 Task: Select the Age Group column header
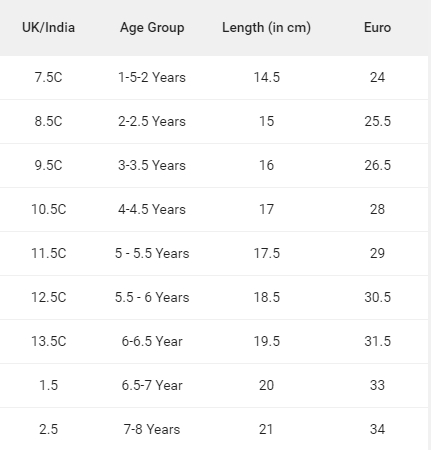coord(152,28)
